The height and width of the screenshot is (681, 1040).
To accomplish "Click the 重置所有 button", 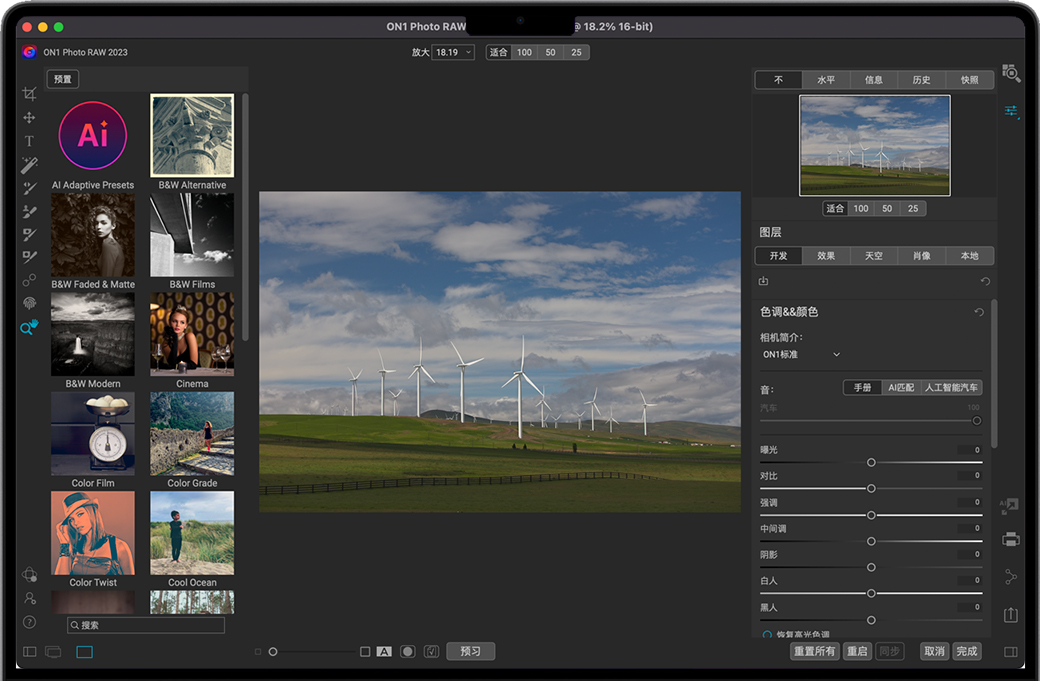I will [x=814, y=651].
